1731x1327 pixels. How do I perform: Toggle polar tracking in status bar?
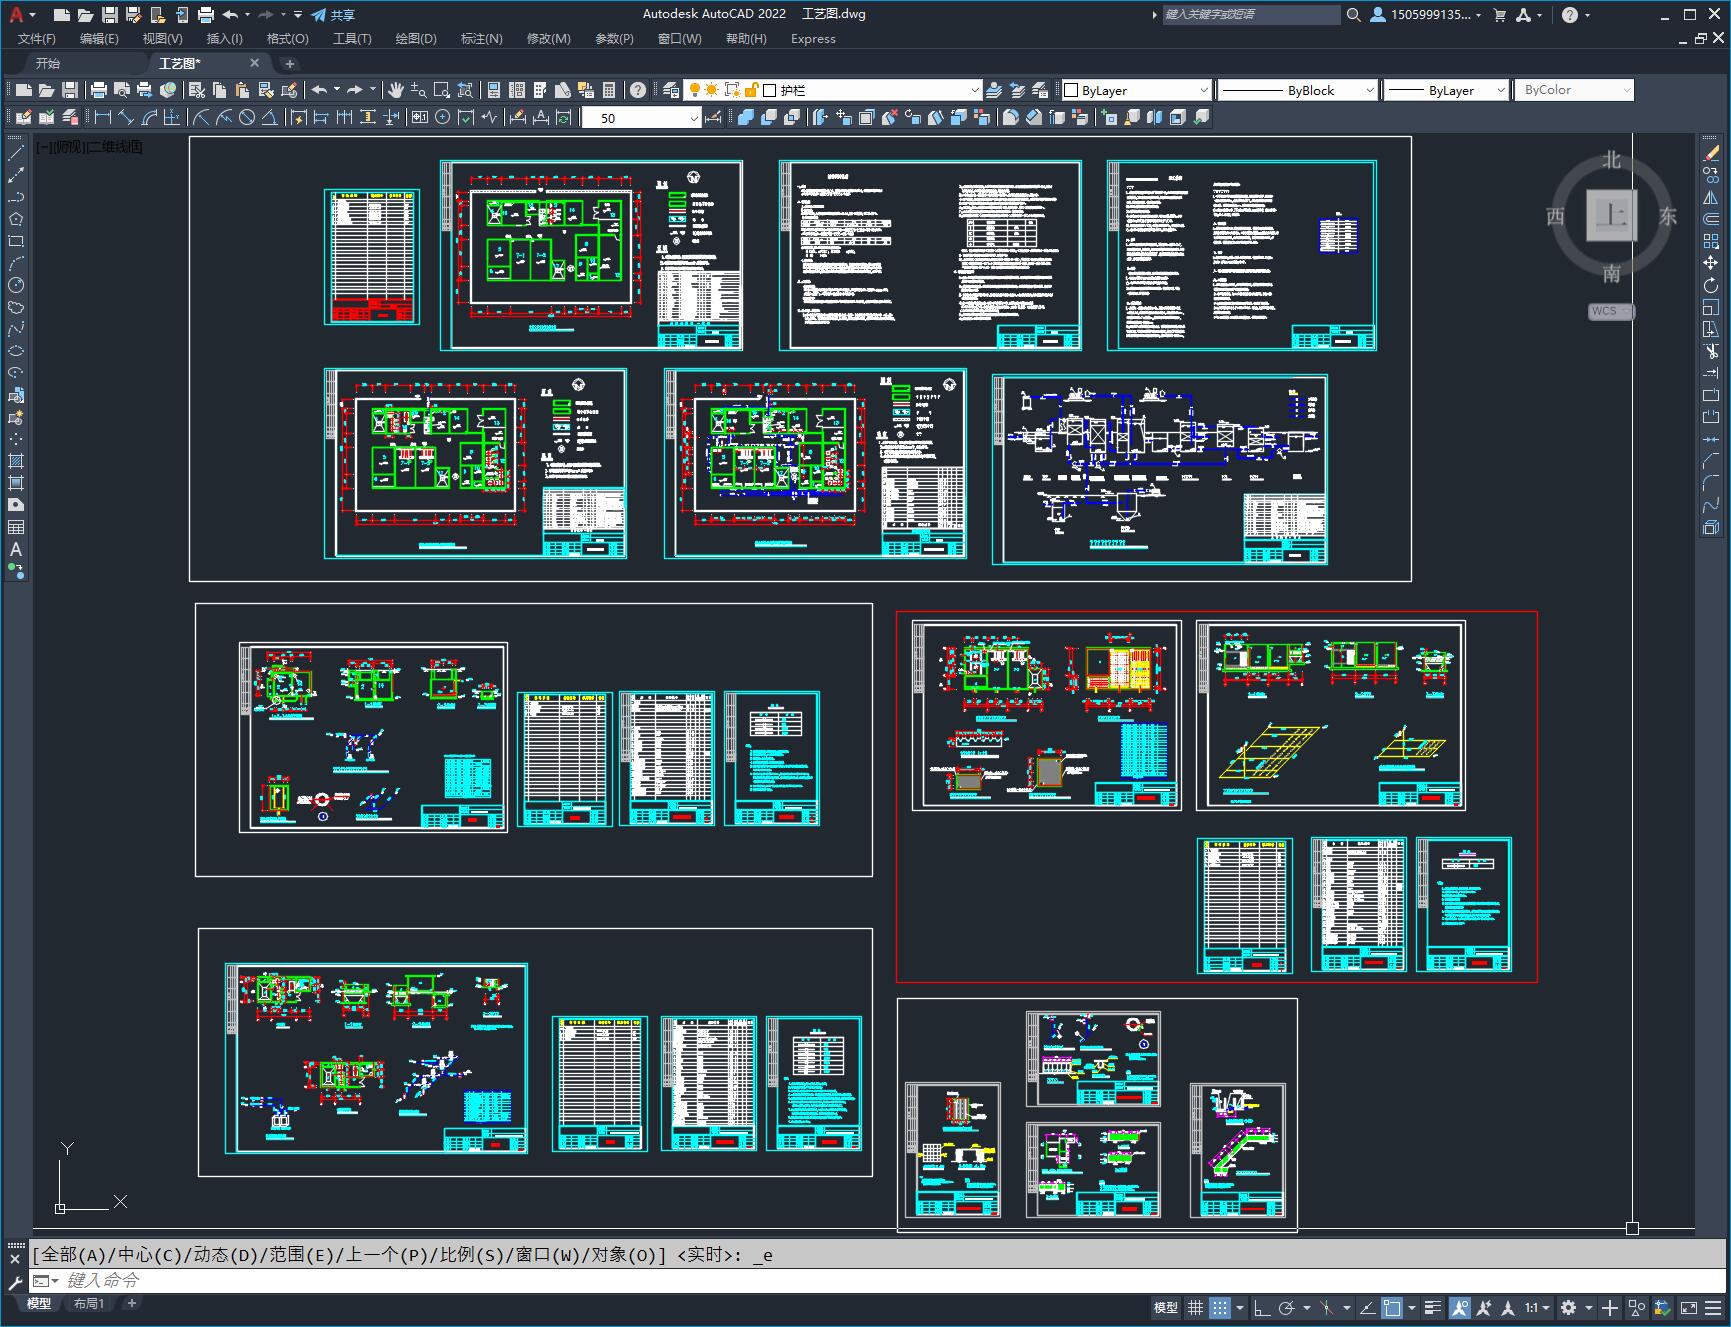click(1286, 1307)
